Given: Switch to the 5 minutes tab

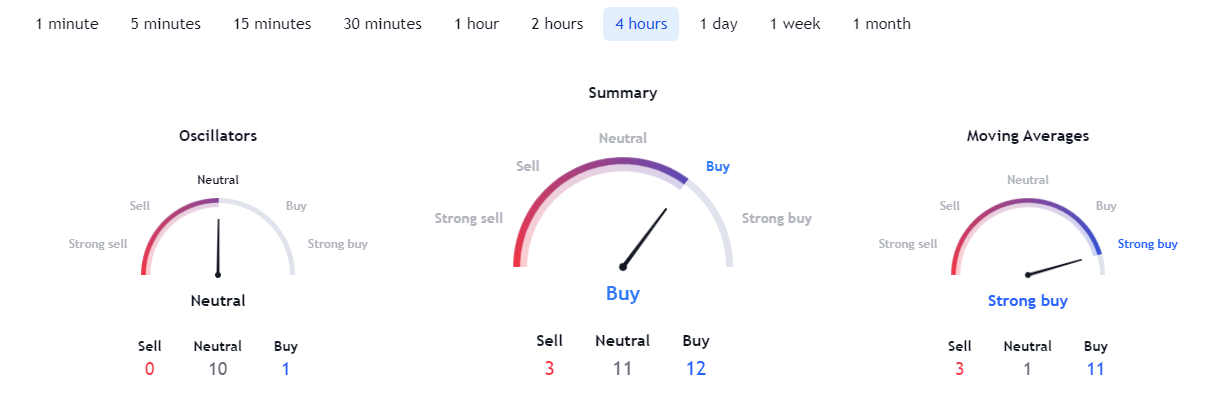Looking at the screenshot, I should (x=165, y=24).
